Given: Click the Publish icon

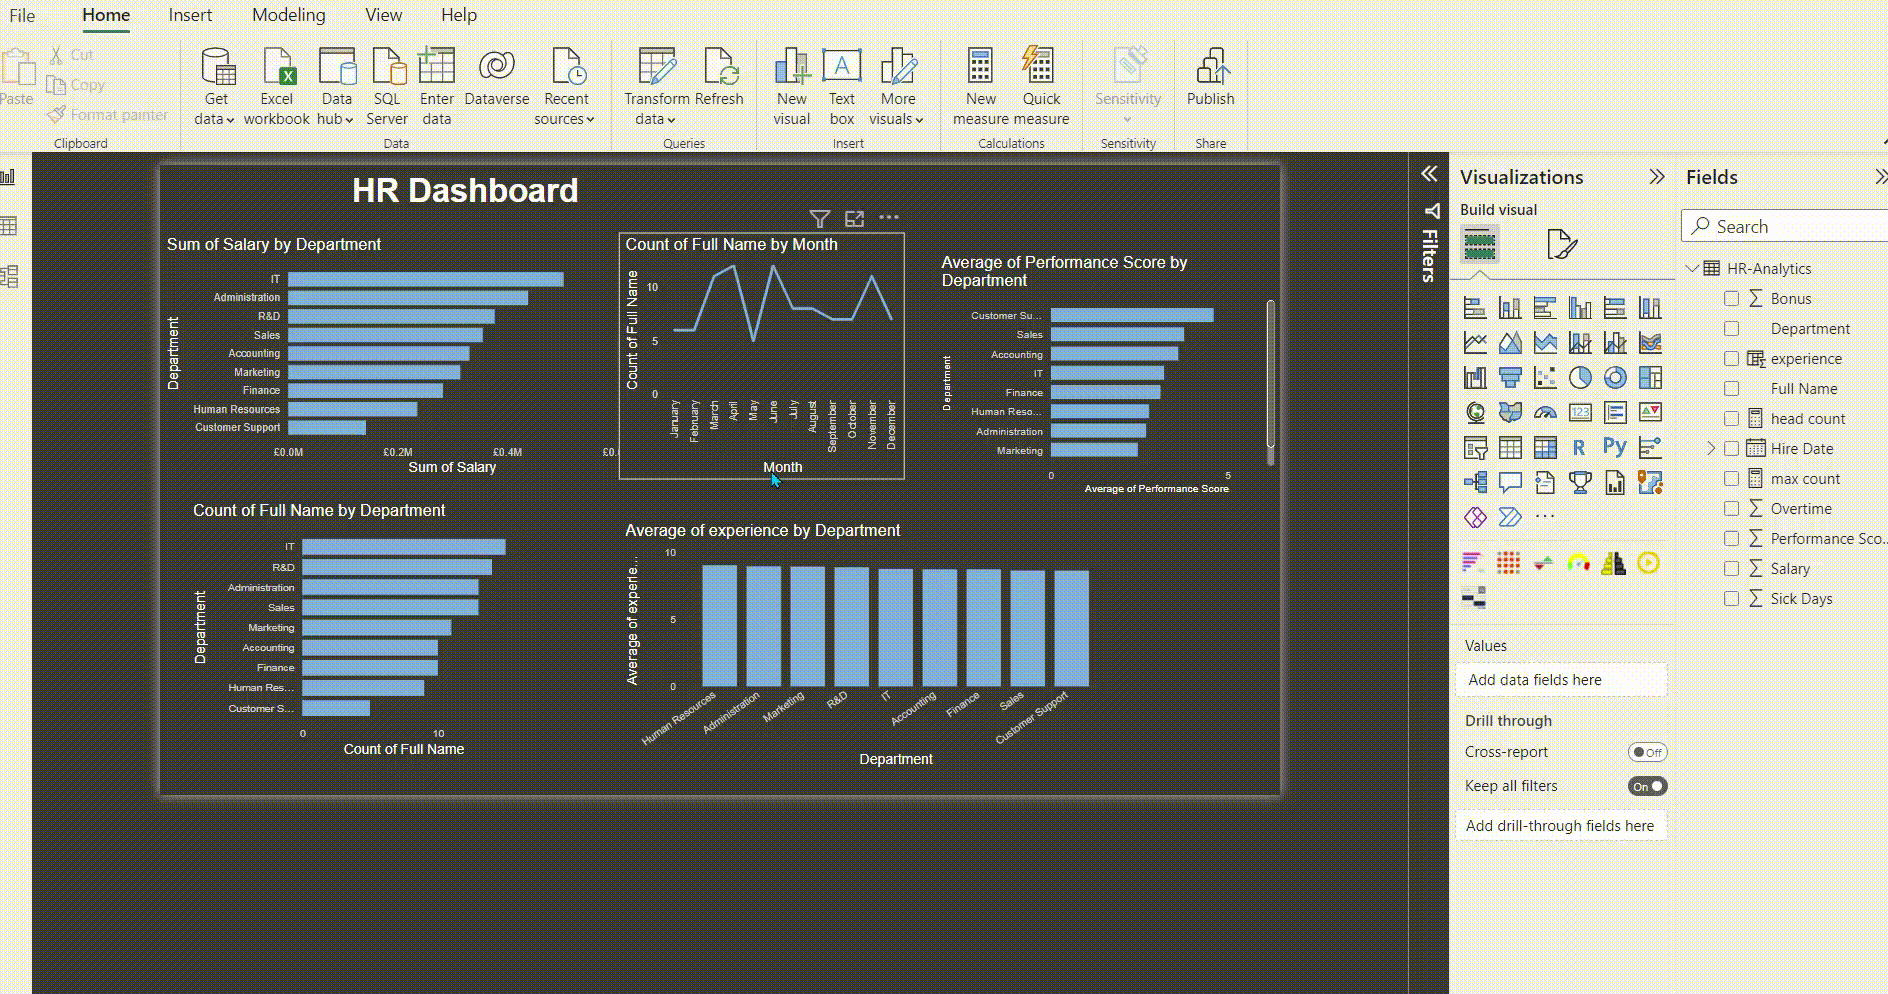Looking at the screenshot, I should [1210, 68].
